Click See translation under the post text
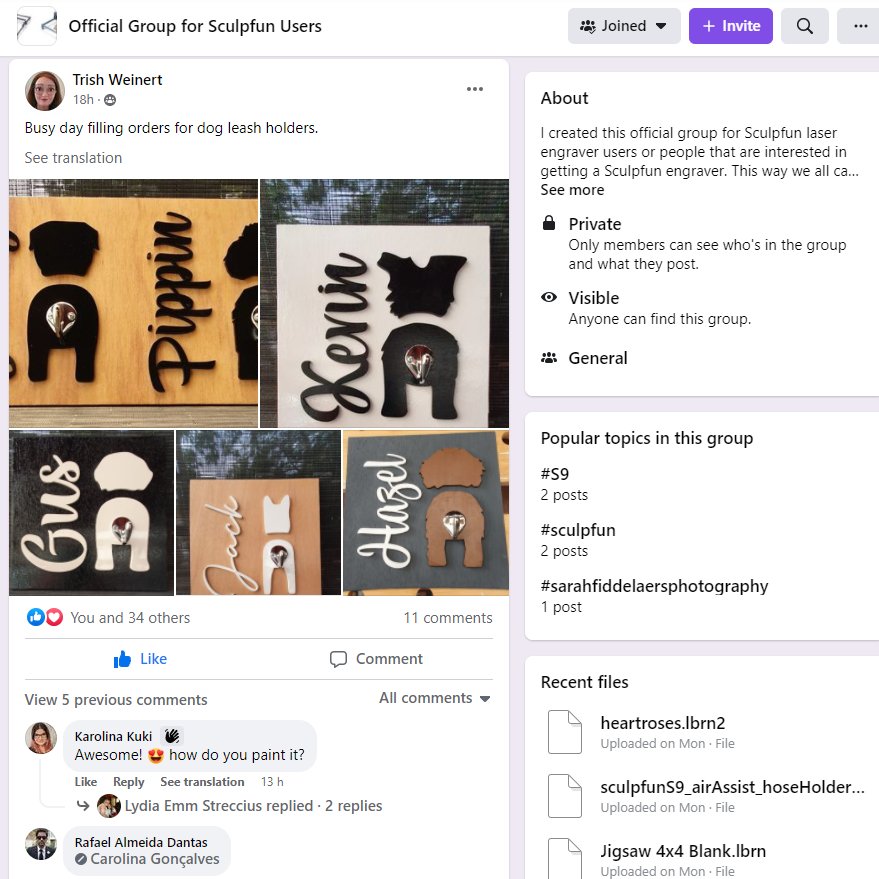Screen dimensions: 879x879 [x=73, y=158]
